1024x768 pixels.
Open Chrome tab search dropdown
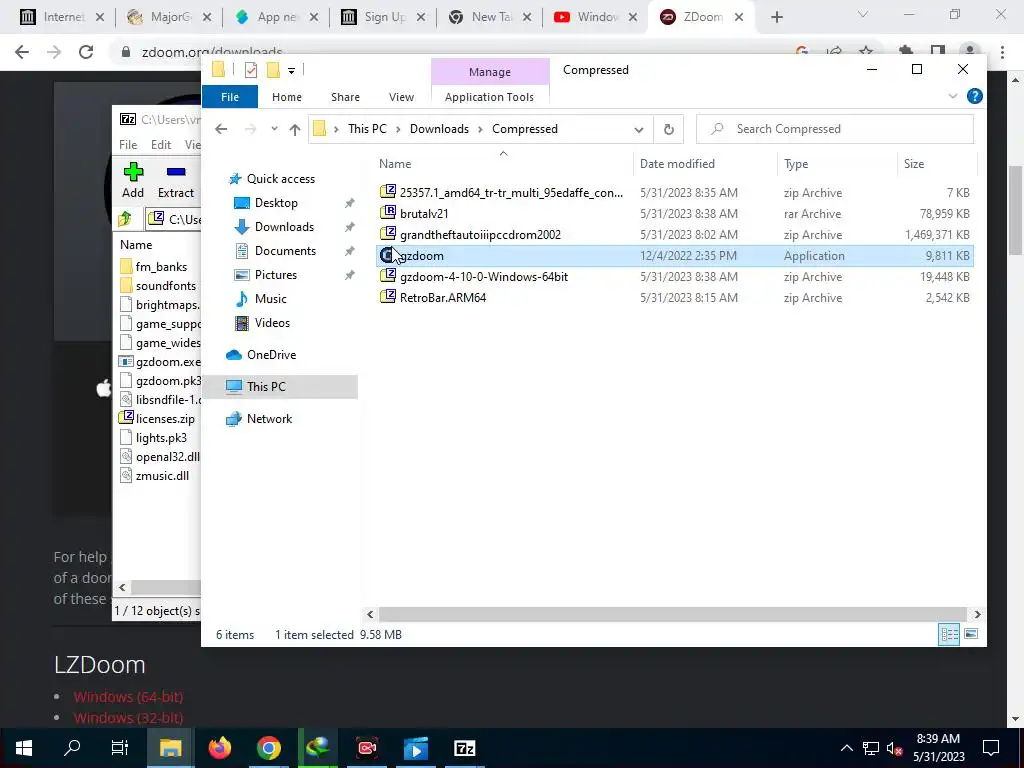[863, 14]
